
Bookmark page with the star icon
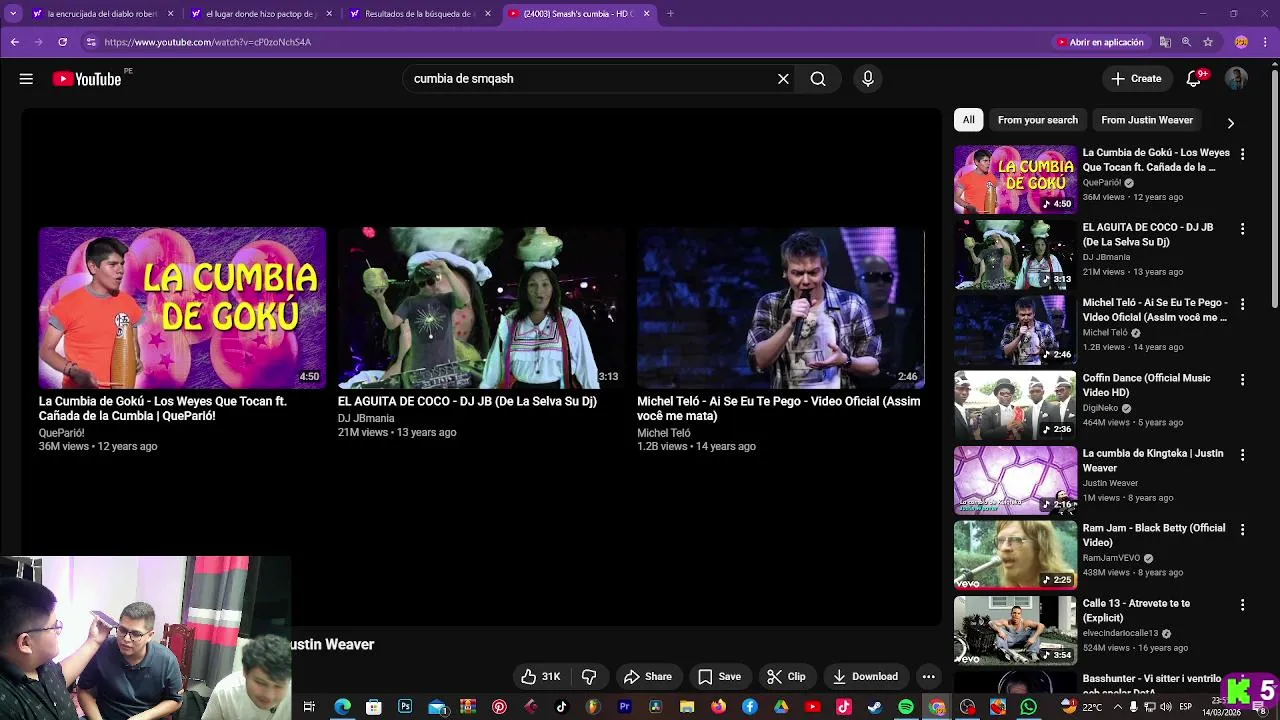1208,42
